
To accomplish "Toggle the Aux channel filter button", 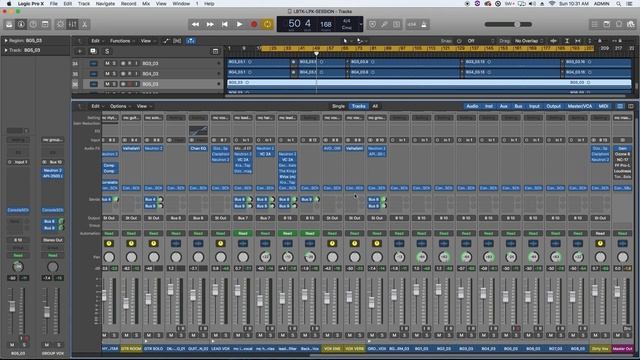I will tap(504, 106).
